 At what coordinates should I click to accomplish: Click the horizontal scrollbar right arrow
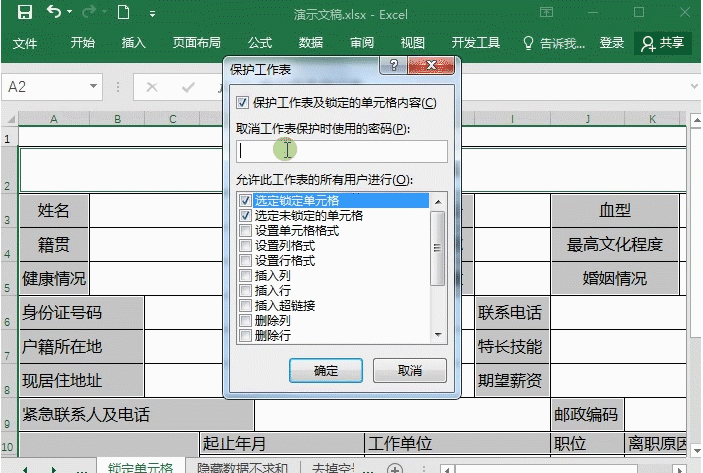(x=680, y=469)
